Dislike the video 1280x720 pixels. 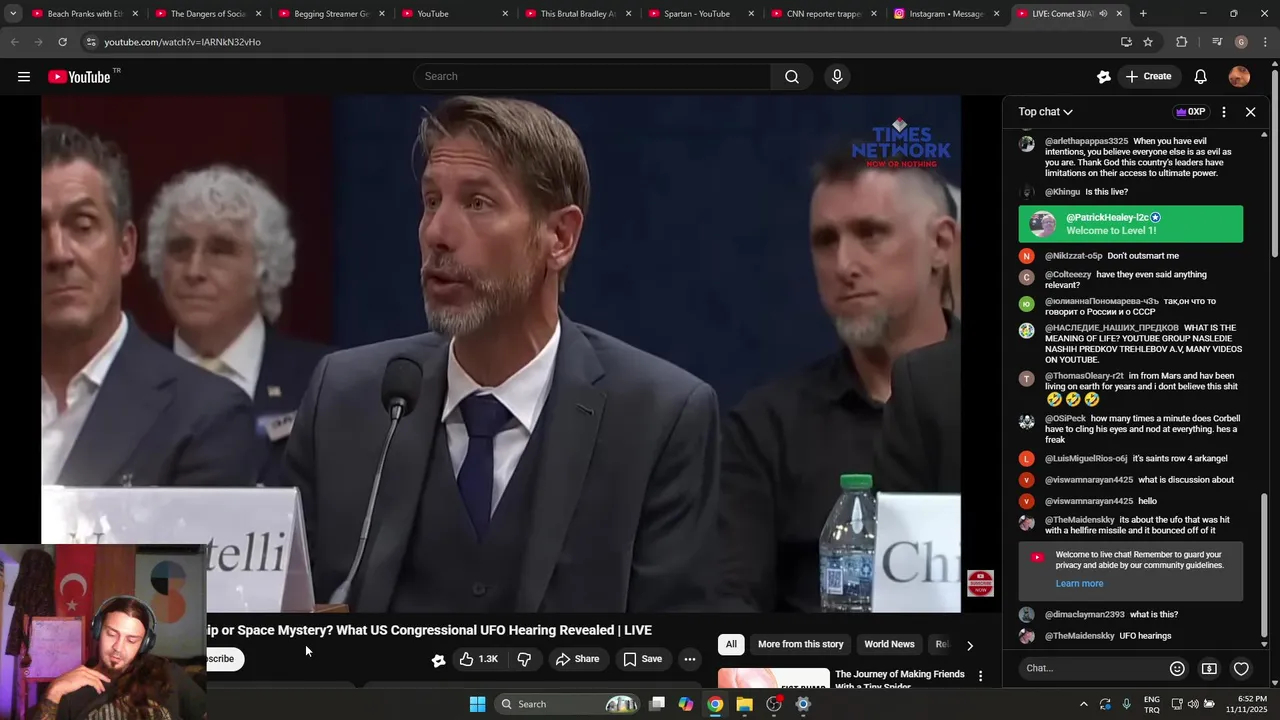click(x=524, y=659)
